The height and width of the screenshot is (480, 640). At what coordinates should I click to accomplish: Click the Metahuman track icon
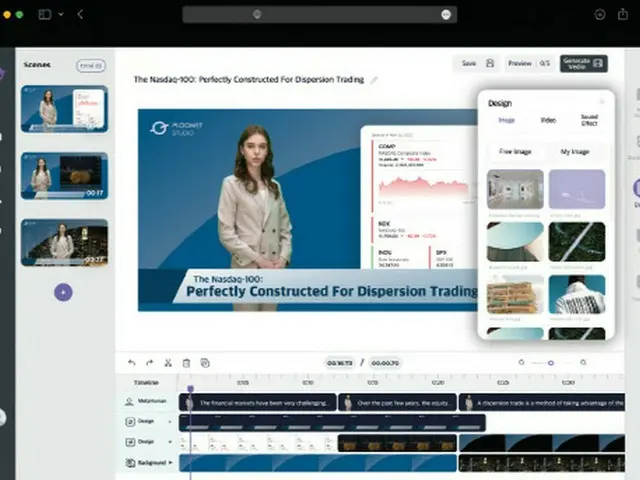(x=129, y=401)
